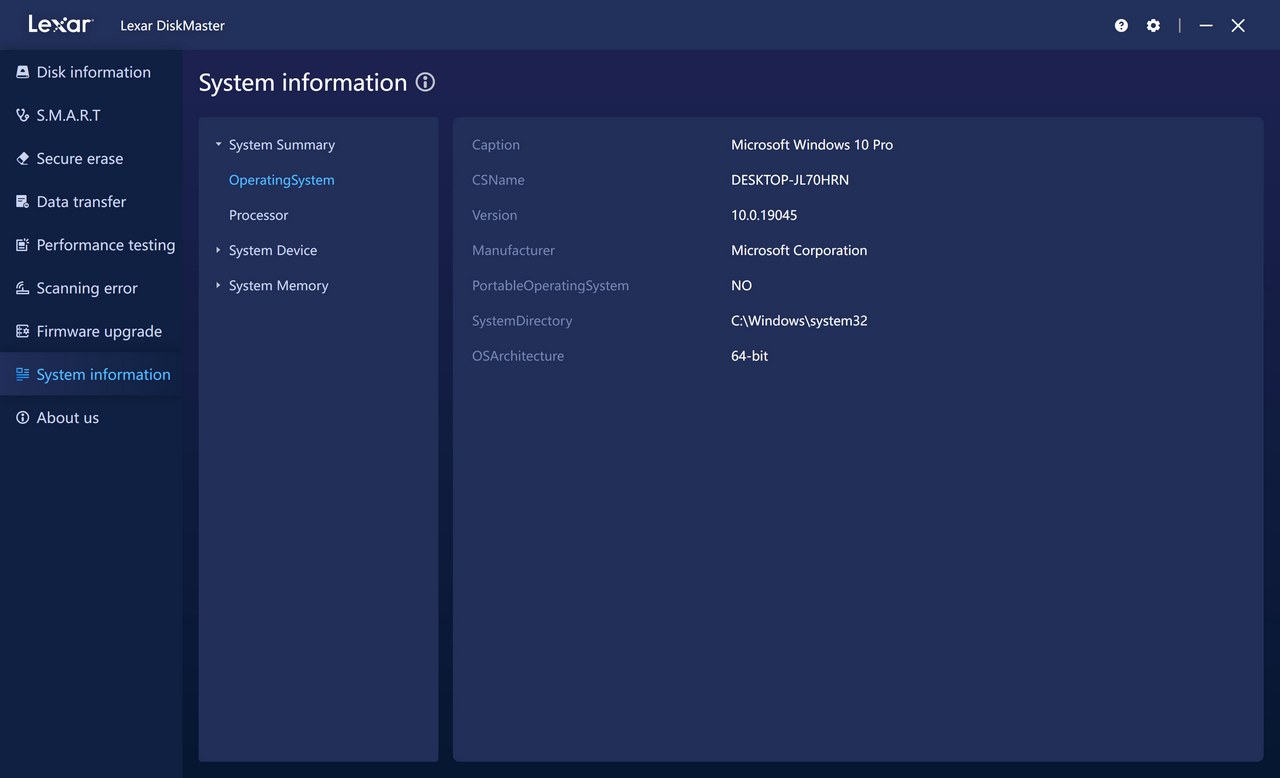Click the Version field label
The height and width of the screenshot is (778, 1280).
495,215
